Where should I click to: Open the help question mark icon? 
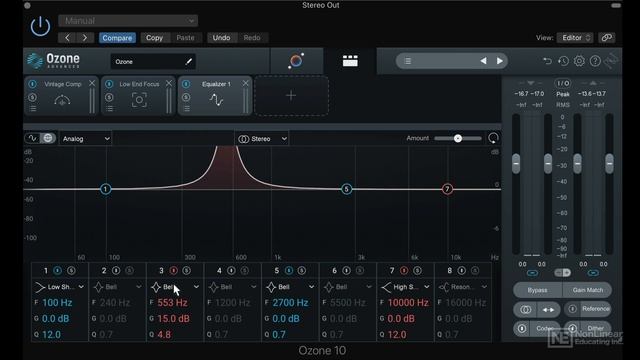[595, 61]
